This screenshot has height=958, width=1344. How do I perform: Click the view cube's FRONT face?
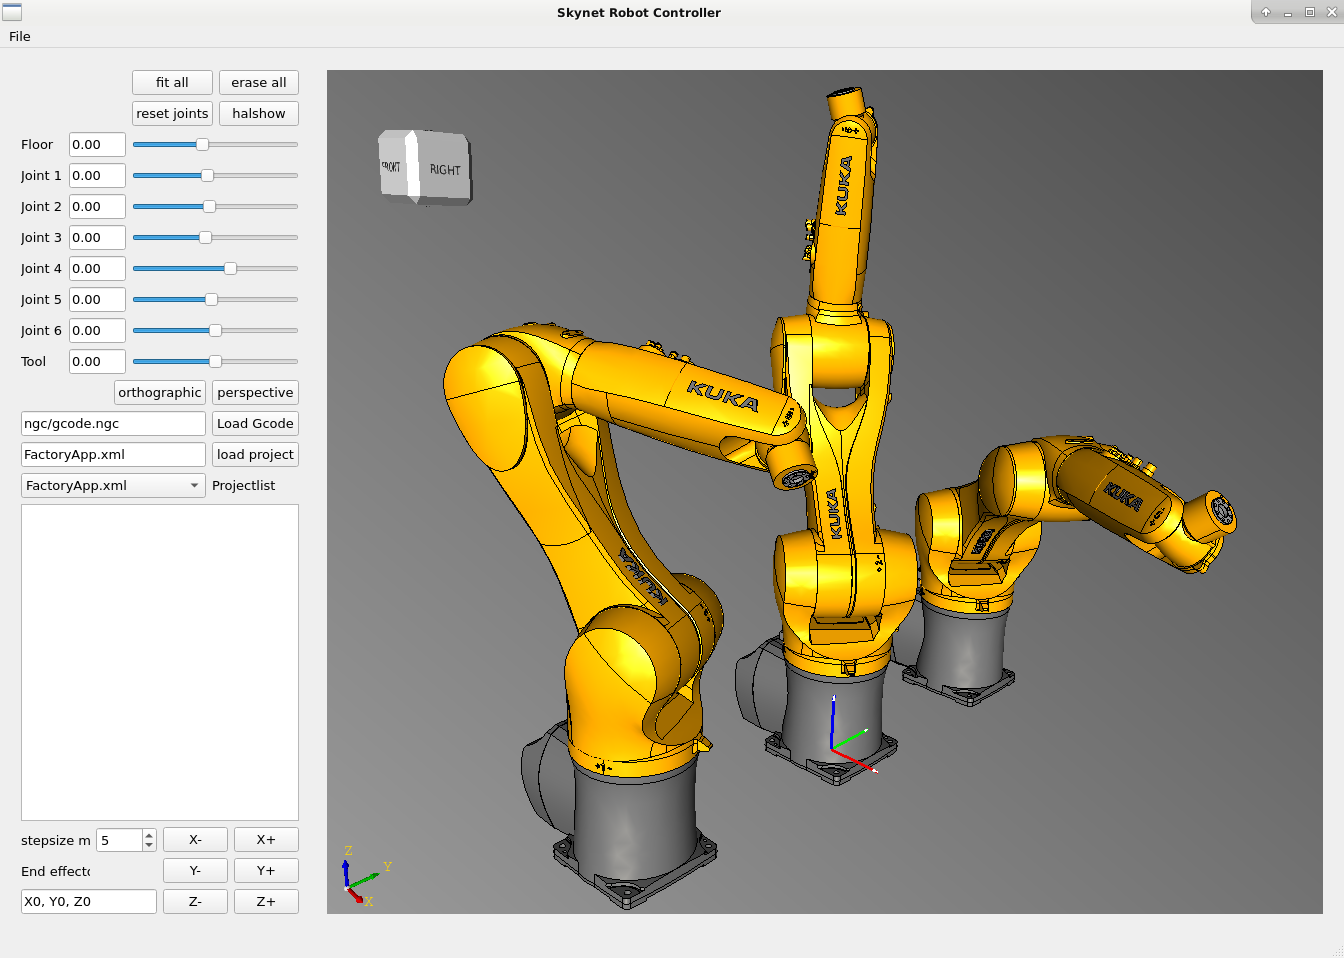click(391, 166)
